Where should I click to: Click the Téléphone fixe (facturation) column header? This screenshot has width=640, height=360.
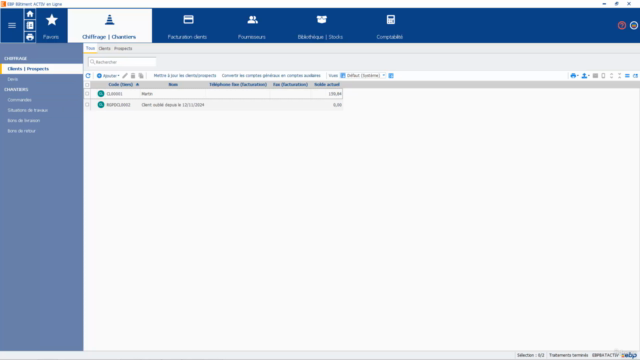tap(238, 84)
